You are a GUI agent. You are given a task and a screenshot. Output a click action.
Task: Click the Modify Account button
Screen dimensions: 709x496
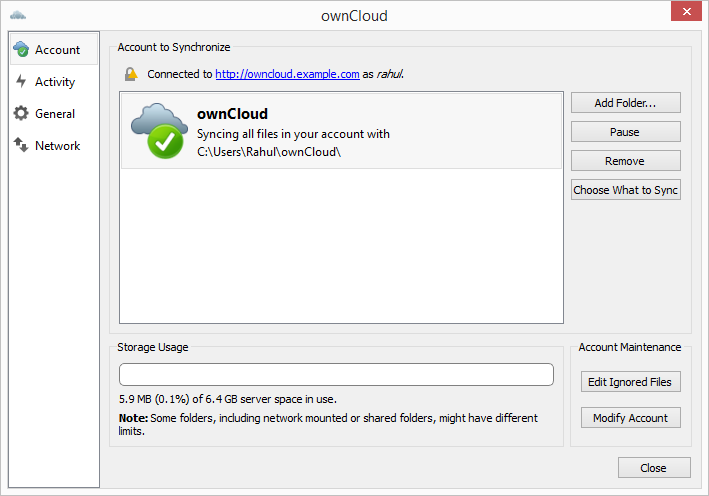630,418
